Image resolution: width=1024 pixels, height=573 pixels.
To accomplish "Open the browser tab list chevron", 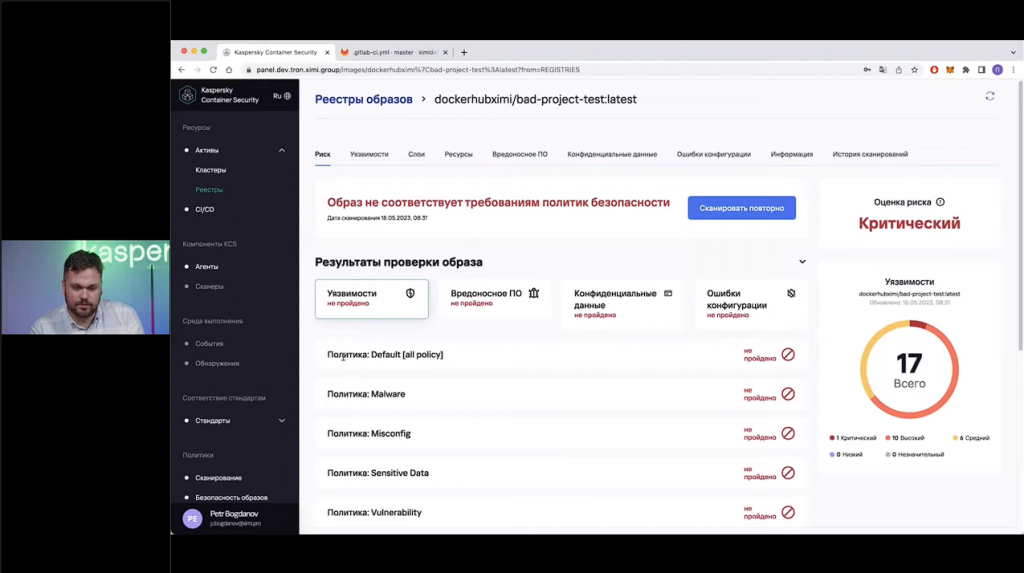I will (x=1013, y=52).
